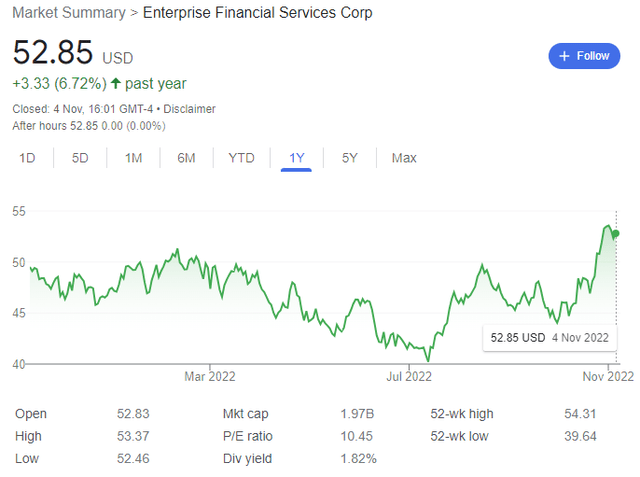Screen dimensions: 640x477
Task: Click the 52-wk high value 54.31
Action: tap(580, 414)
